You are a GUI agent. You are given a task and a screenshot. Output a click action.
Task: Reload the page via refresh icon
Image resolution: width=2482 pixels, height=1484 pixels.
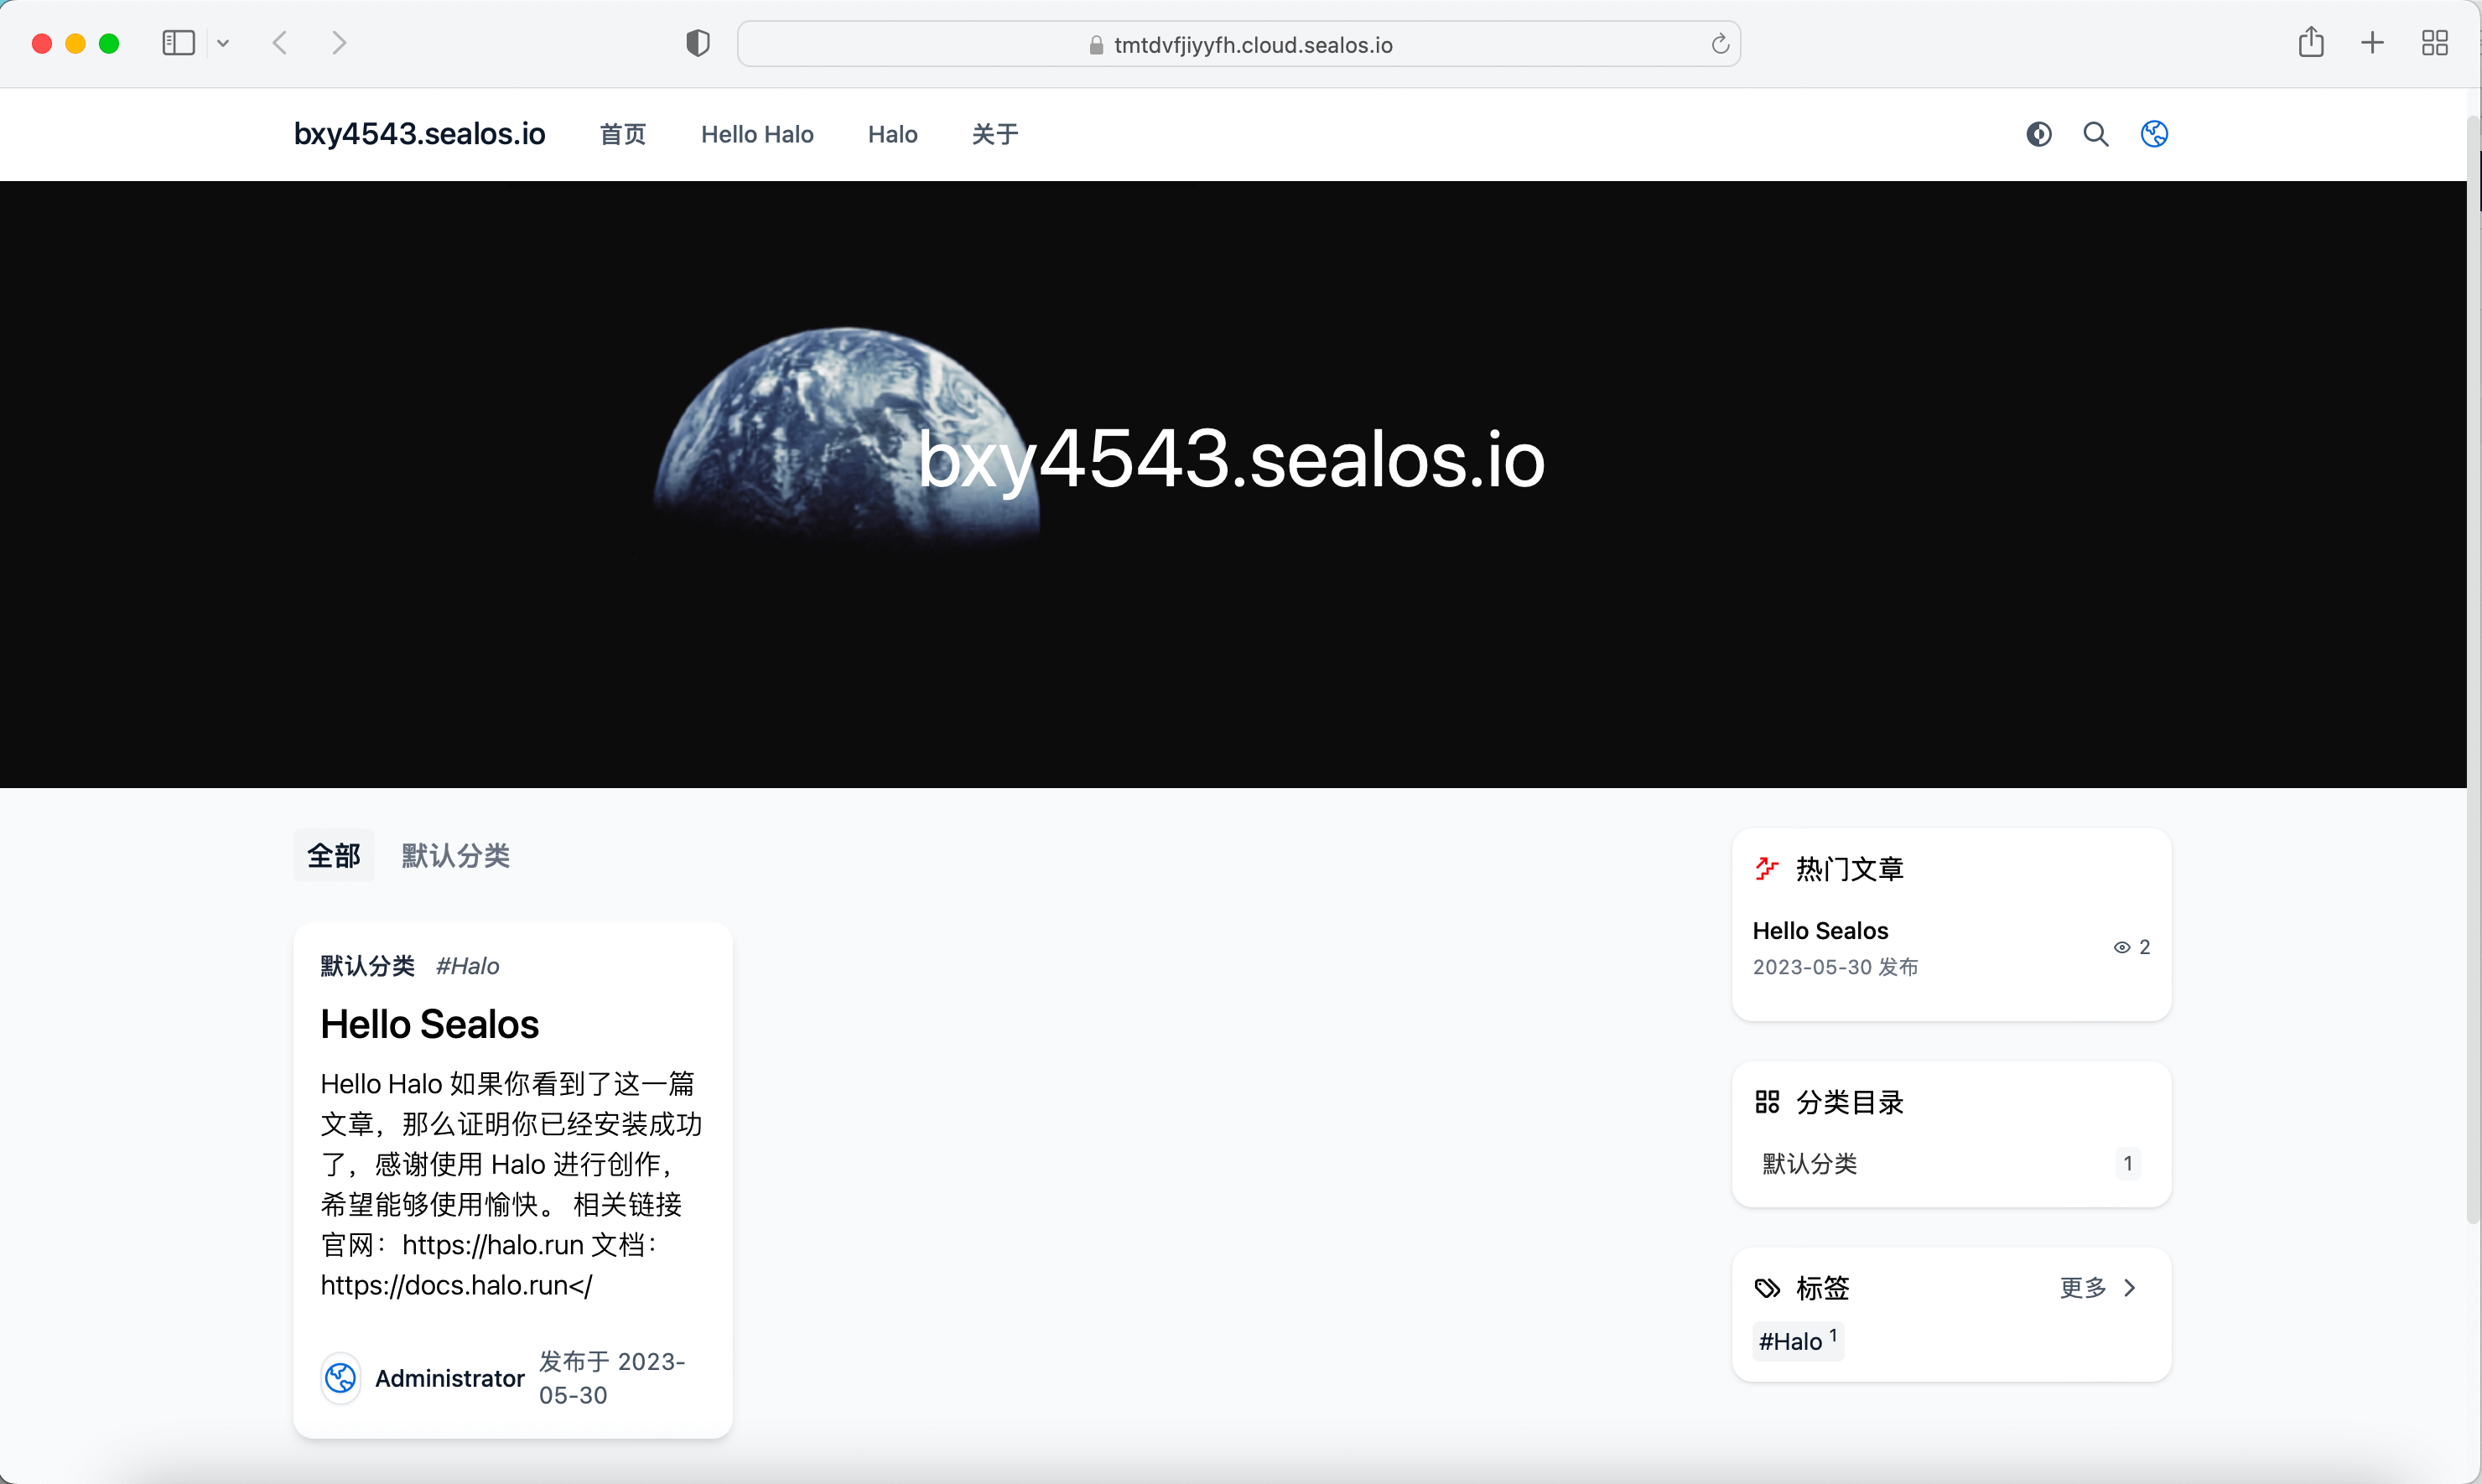1719,44
